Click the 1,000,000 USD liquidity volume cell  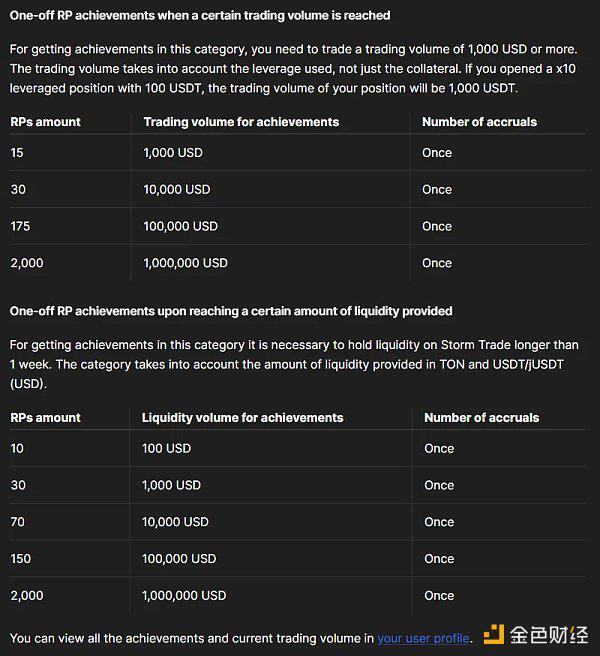(x=184, y=596)
